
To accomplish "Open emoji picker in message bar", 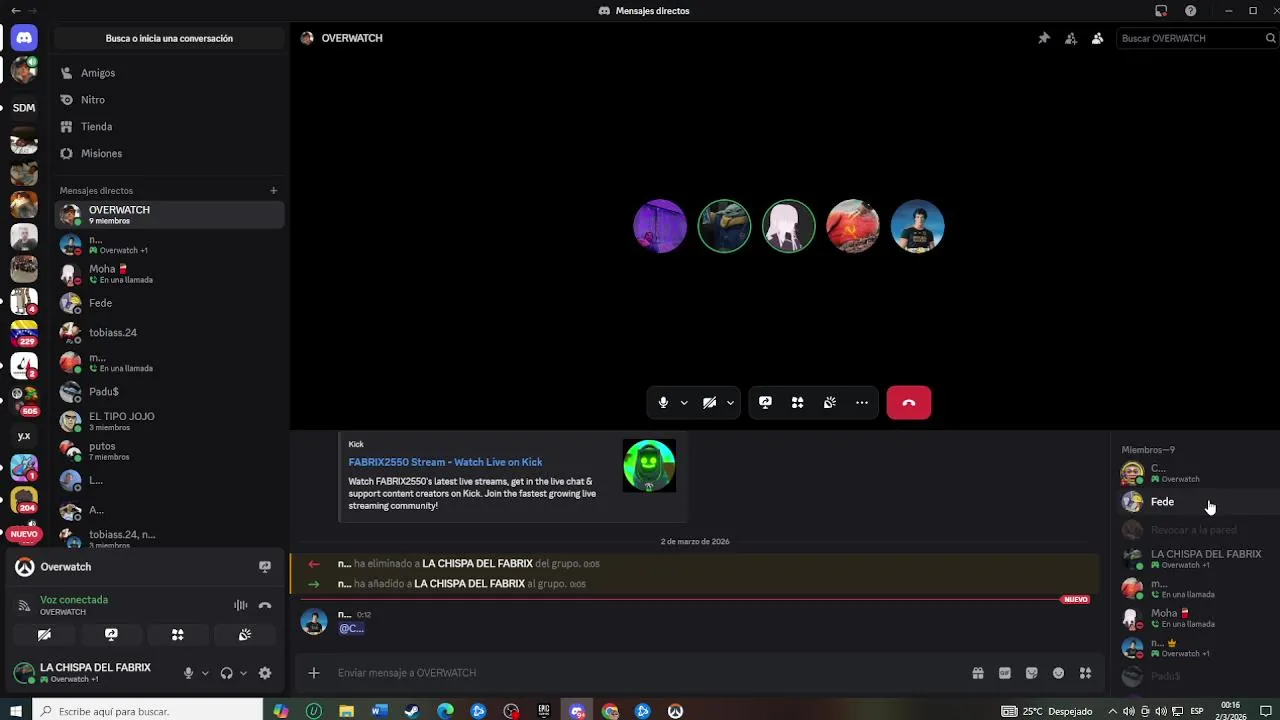I will 1058,673.
